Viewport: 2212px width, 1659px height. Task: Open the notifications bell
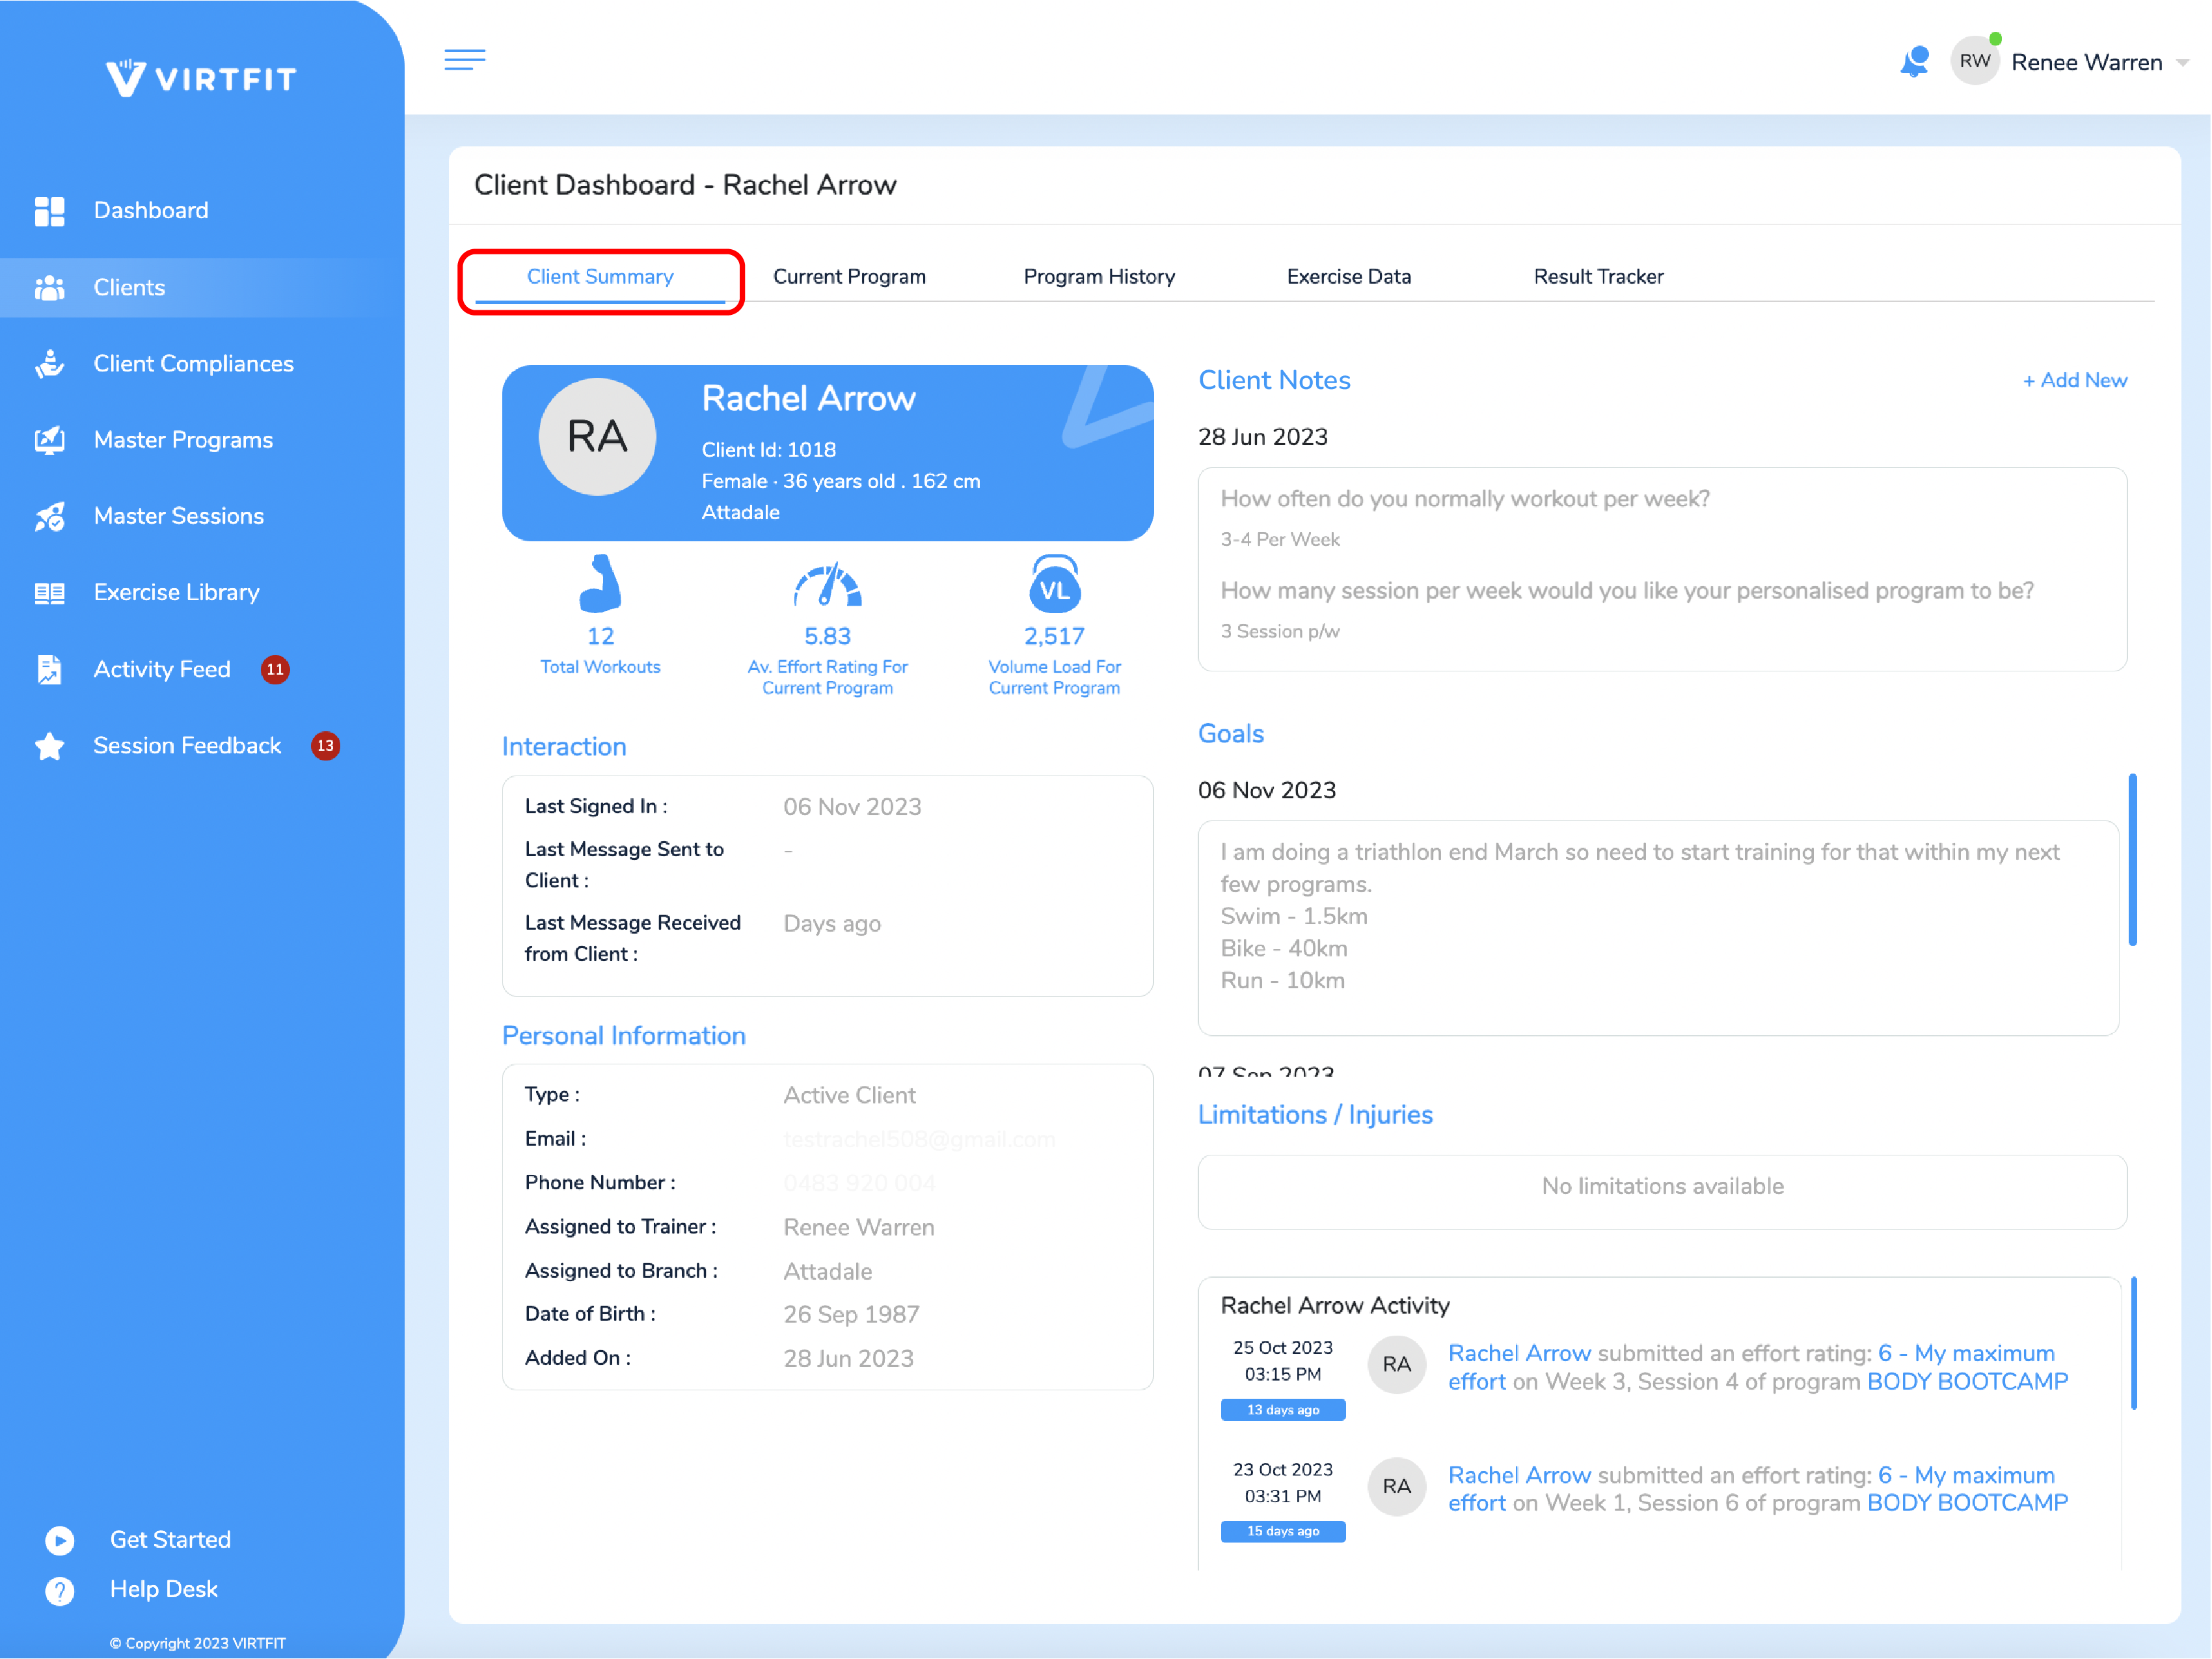(1914, 62)
